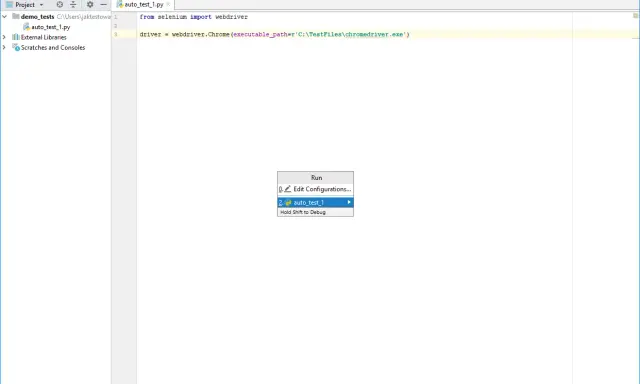
Task: Click the inspection status indicator at editor top right
Action: pos(636,16)
